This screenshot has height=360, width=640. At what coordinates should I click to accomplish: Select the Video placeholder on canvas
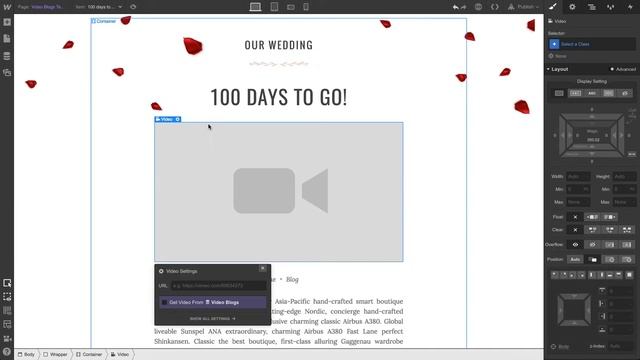pyautogui.click(x=279, y=192)
